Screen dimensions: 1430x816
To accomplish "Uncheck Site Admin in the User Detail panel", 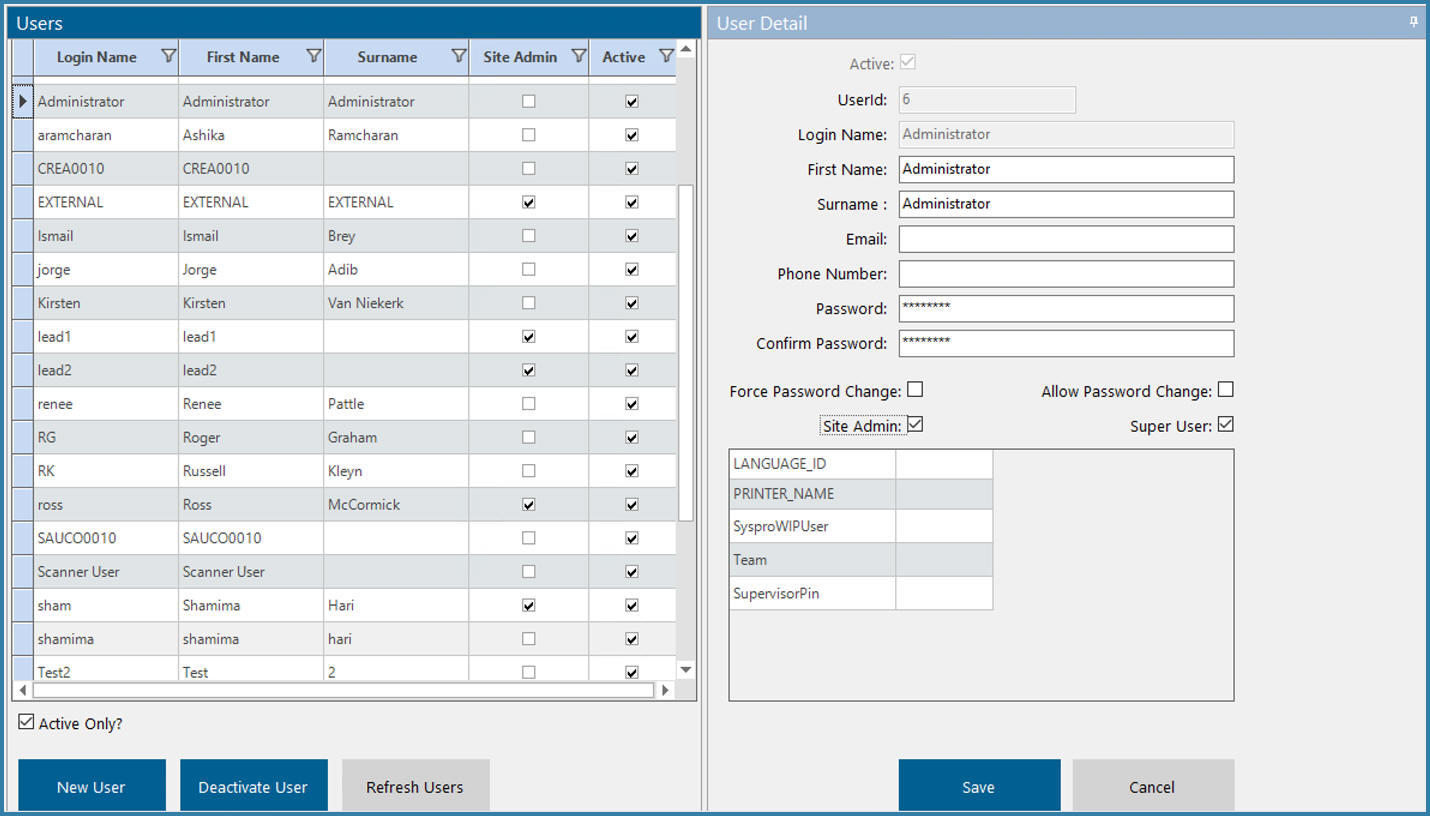I will 914,424.
